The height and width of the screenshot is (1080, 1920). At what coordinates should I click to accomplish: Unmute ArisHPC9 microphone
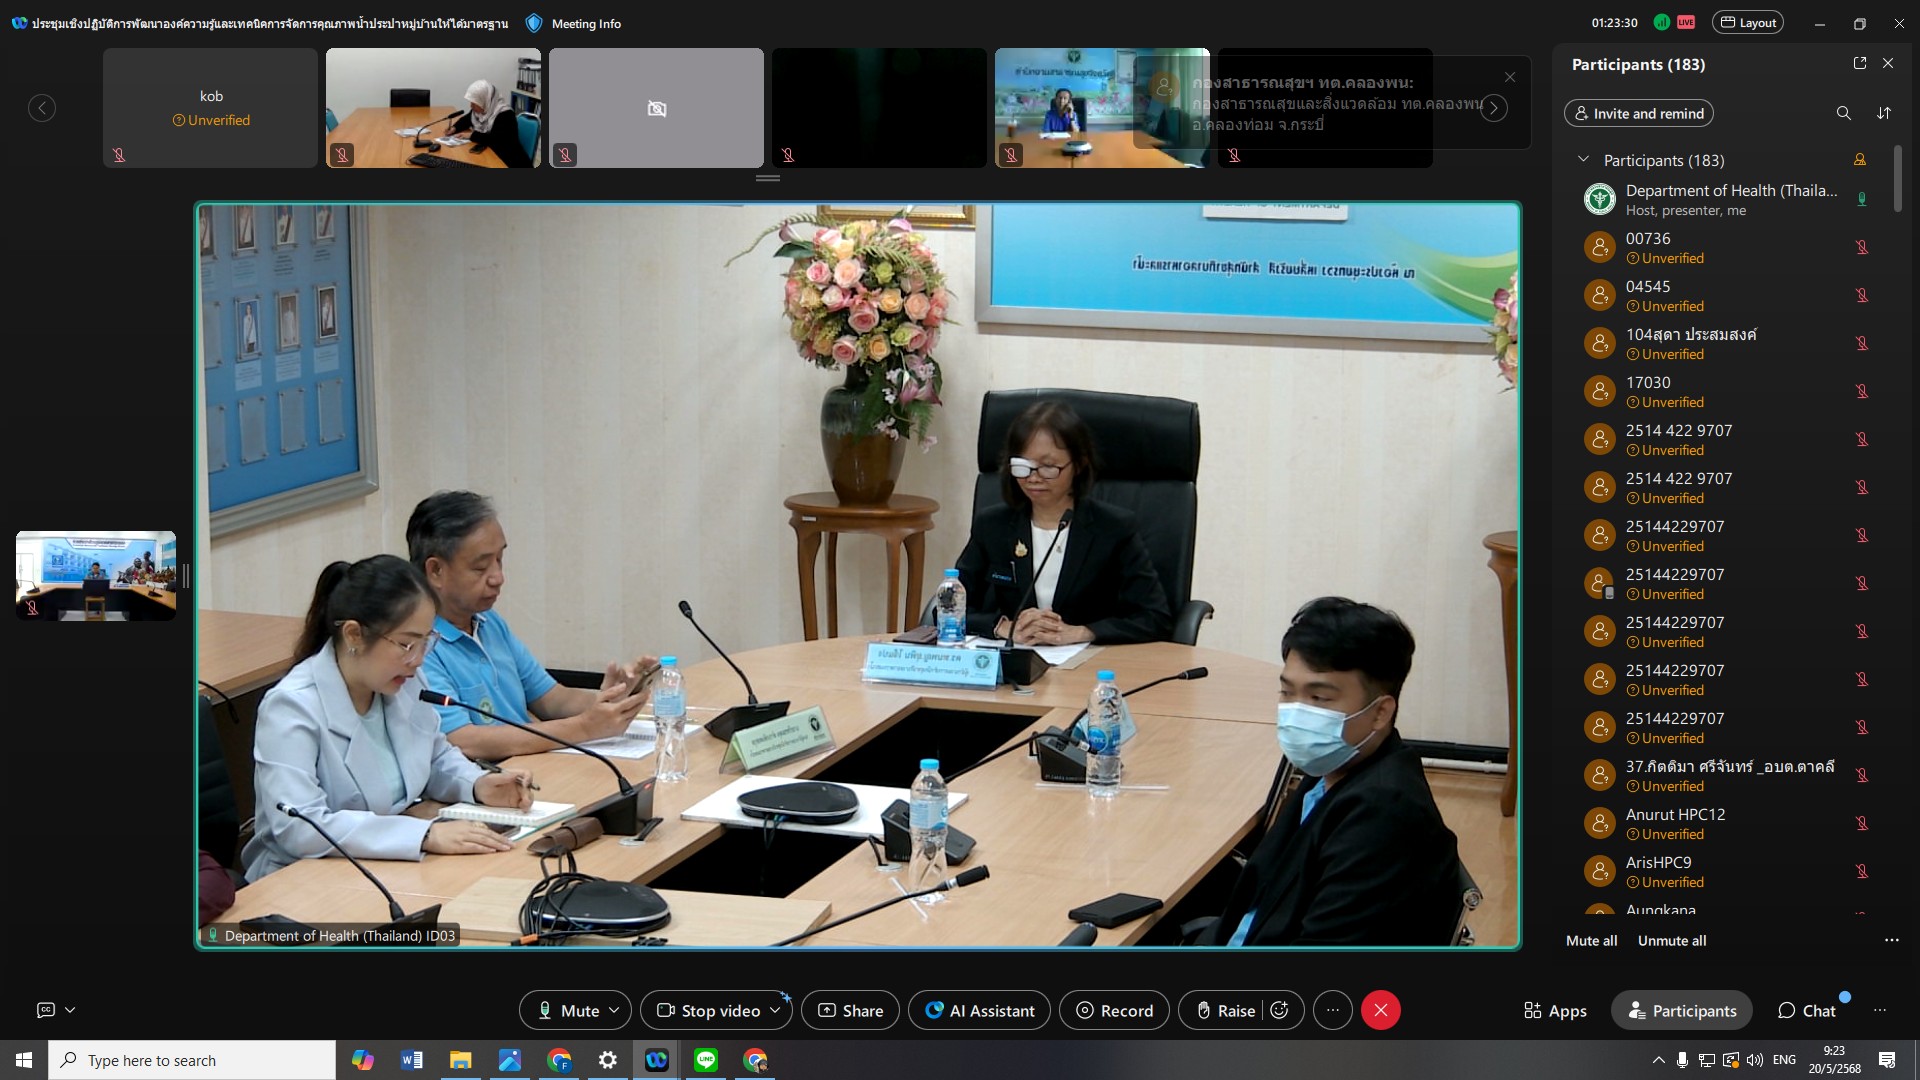(1862, 871)
